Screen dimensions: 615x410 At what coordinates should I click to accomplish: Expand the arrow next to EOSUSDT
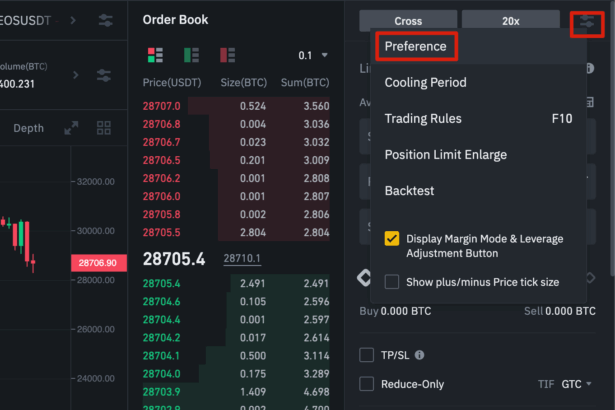74,20
